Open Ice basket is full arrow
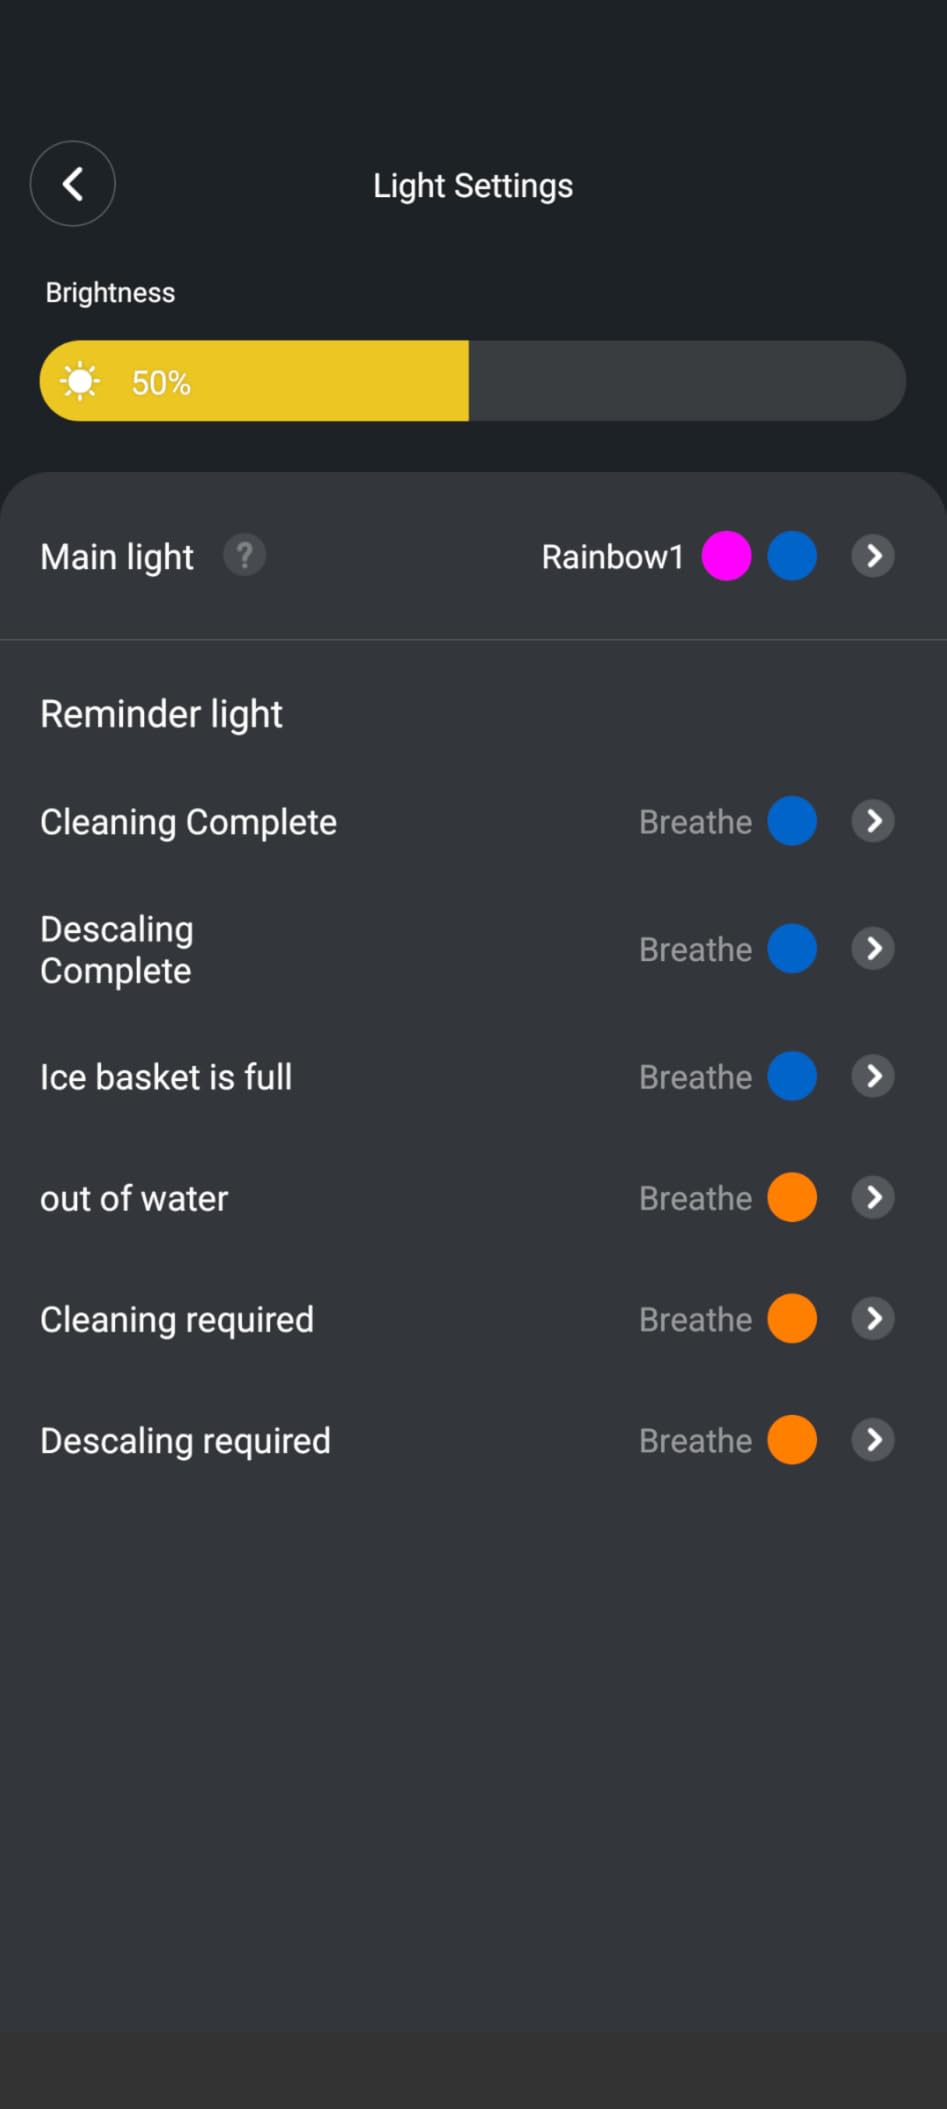The image size is (947, 2109). [x=873, y=1076]
